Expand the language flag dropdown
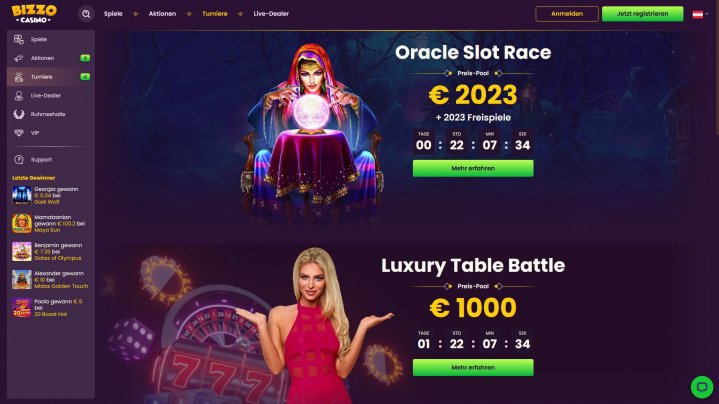 [x=700, y=14]
